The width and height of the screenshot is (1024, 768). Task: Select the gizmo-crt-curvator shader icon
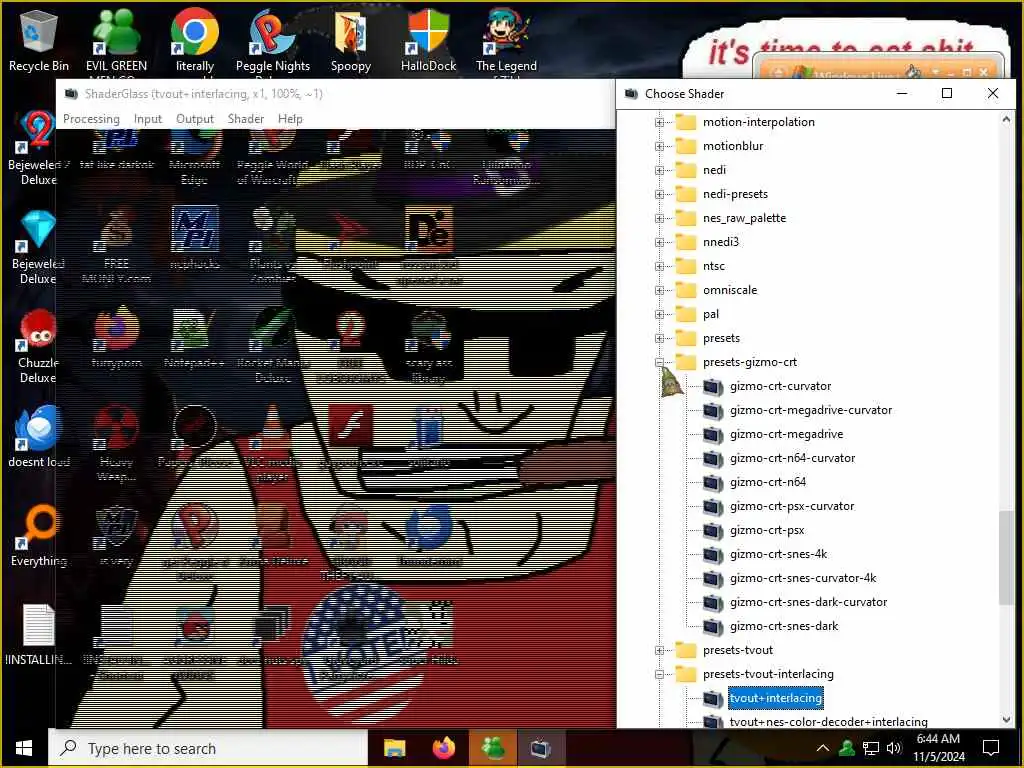pyautogui.click(x=712, y=387)
